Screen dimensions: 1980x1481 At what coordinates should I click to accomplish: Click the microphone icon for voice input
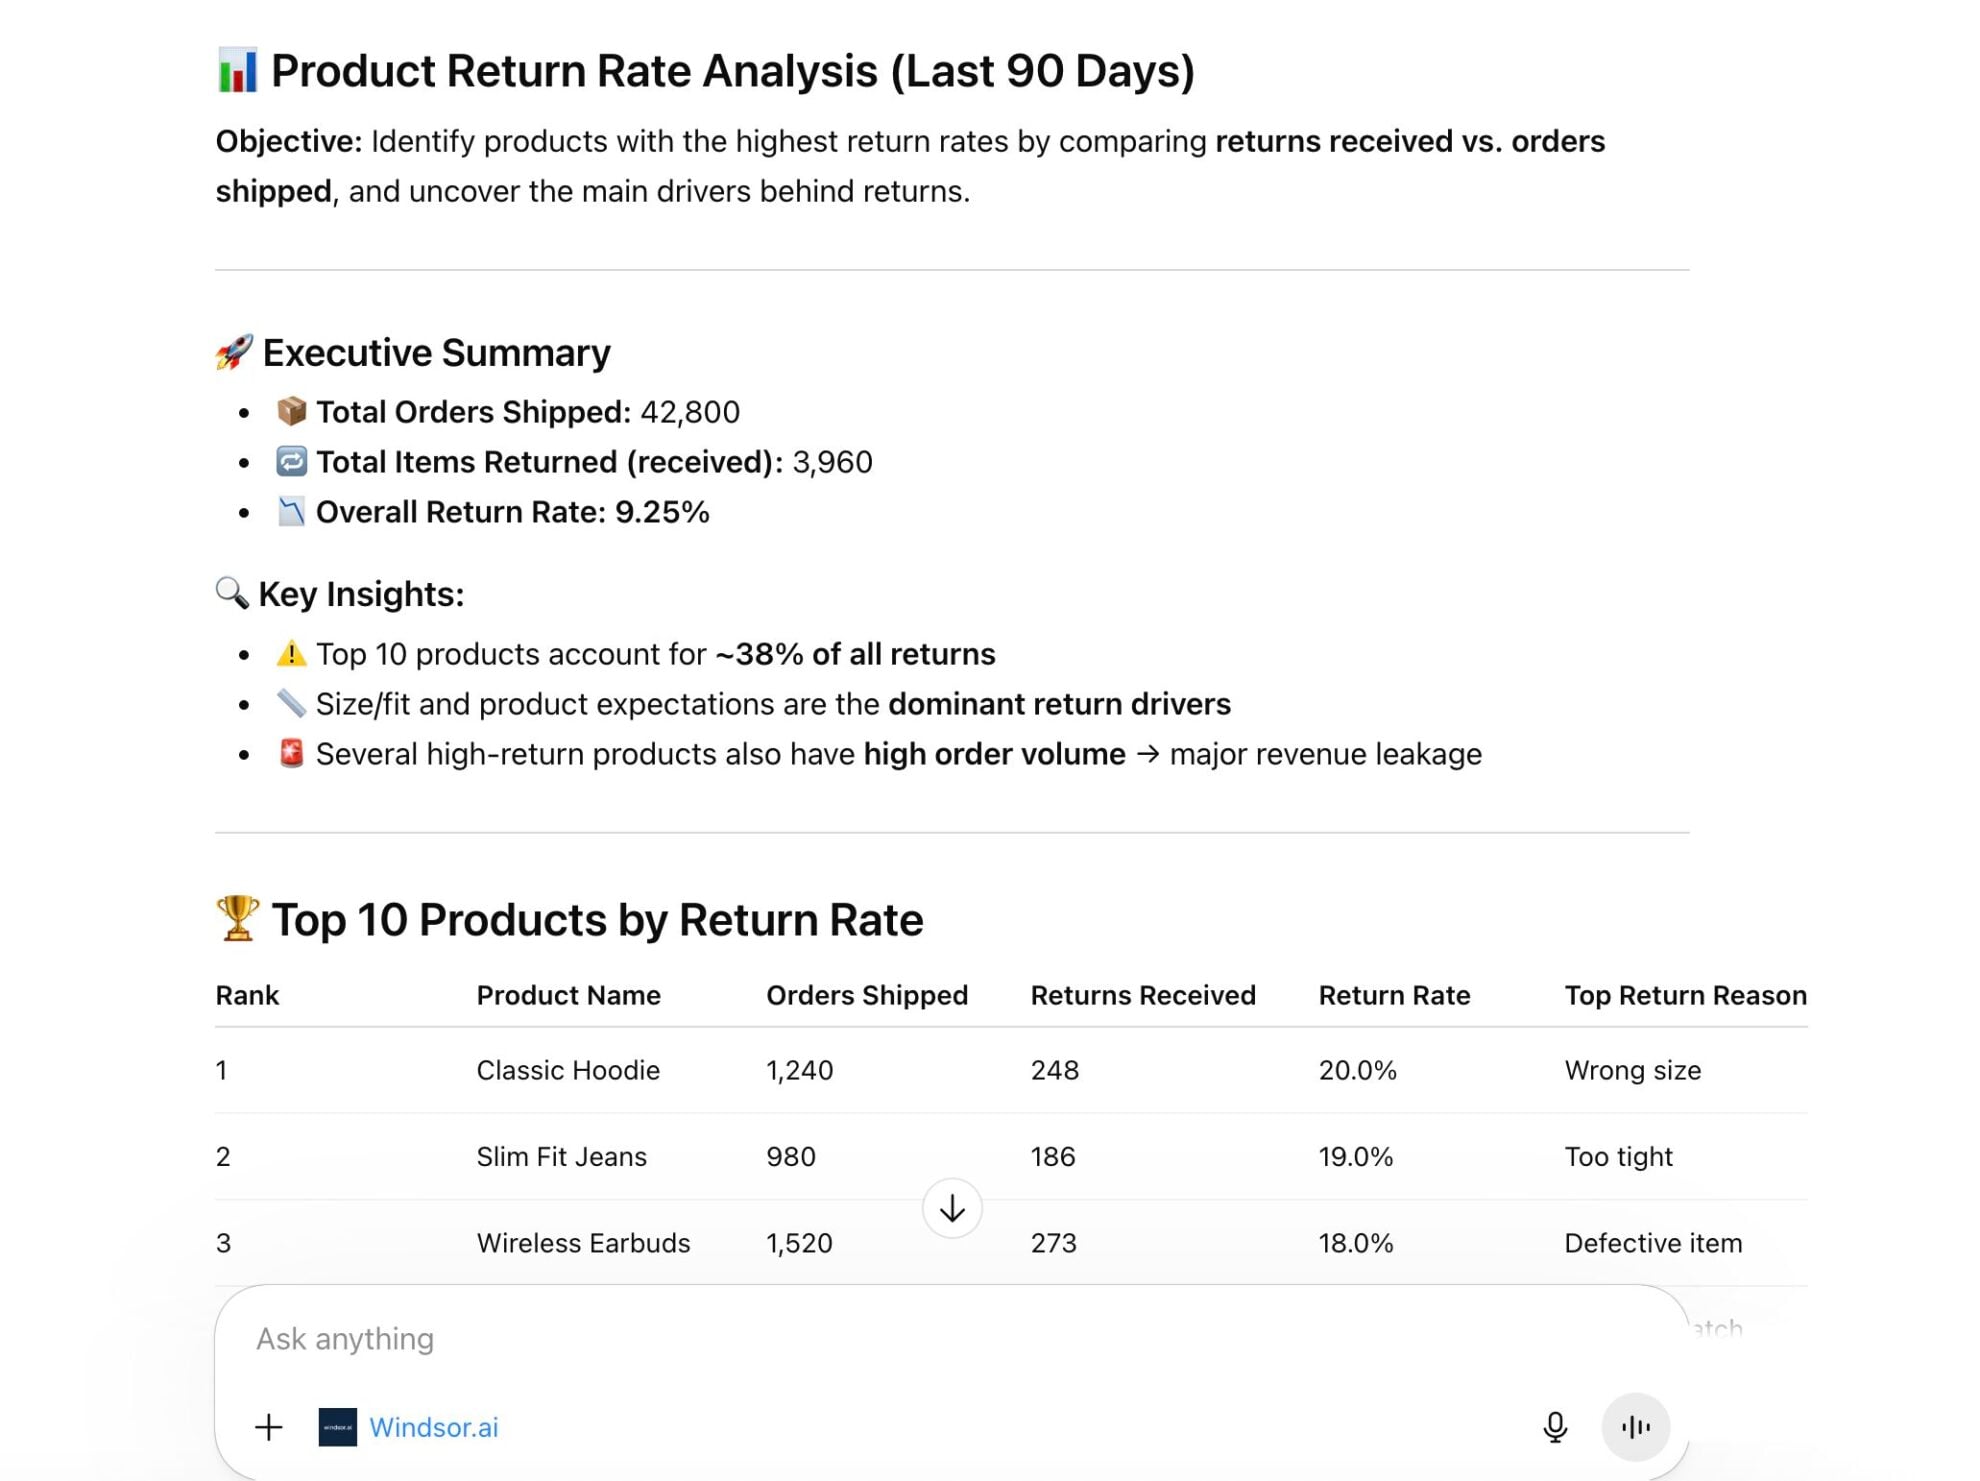(1553, 1427)
